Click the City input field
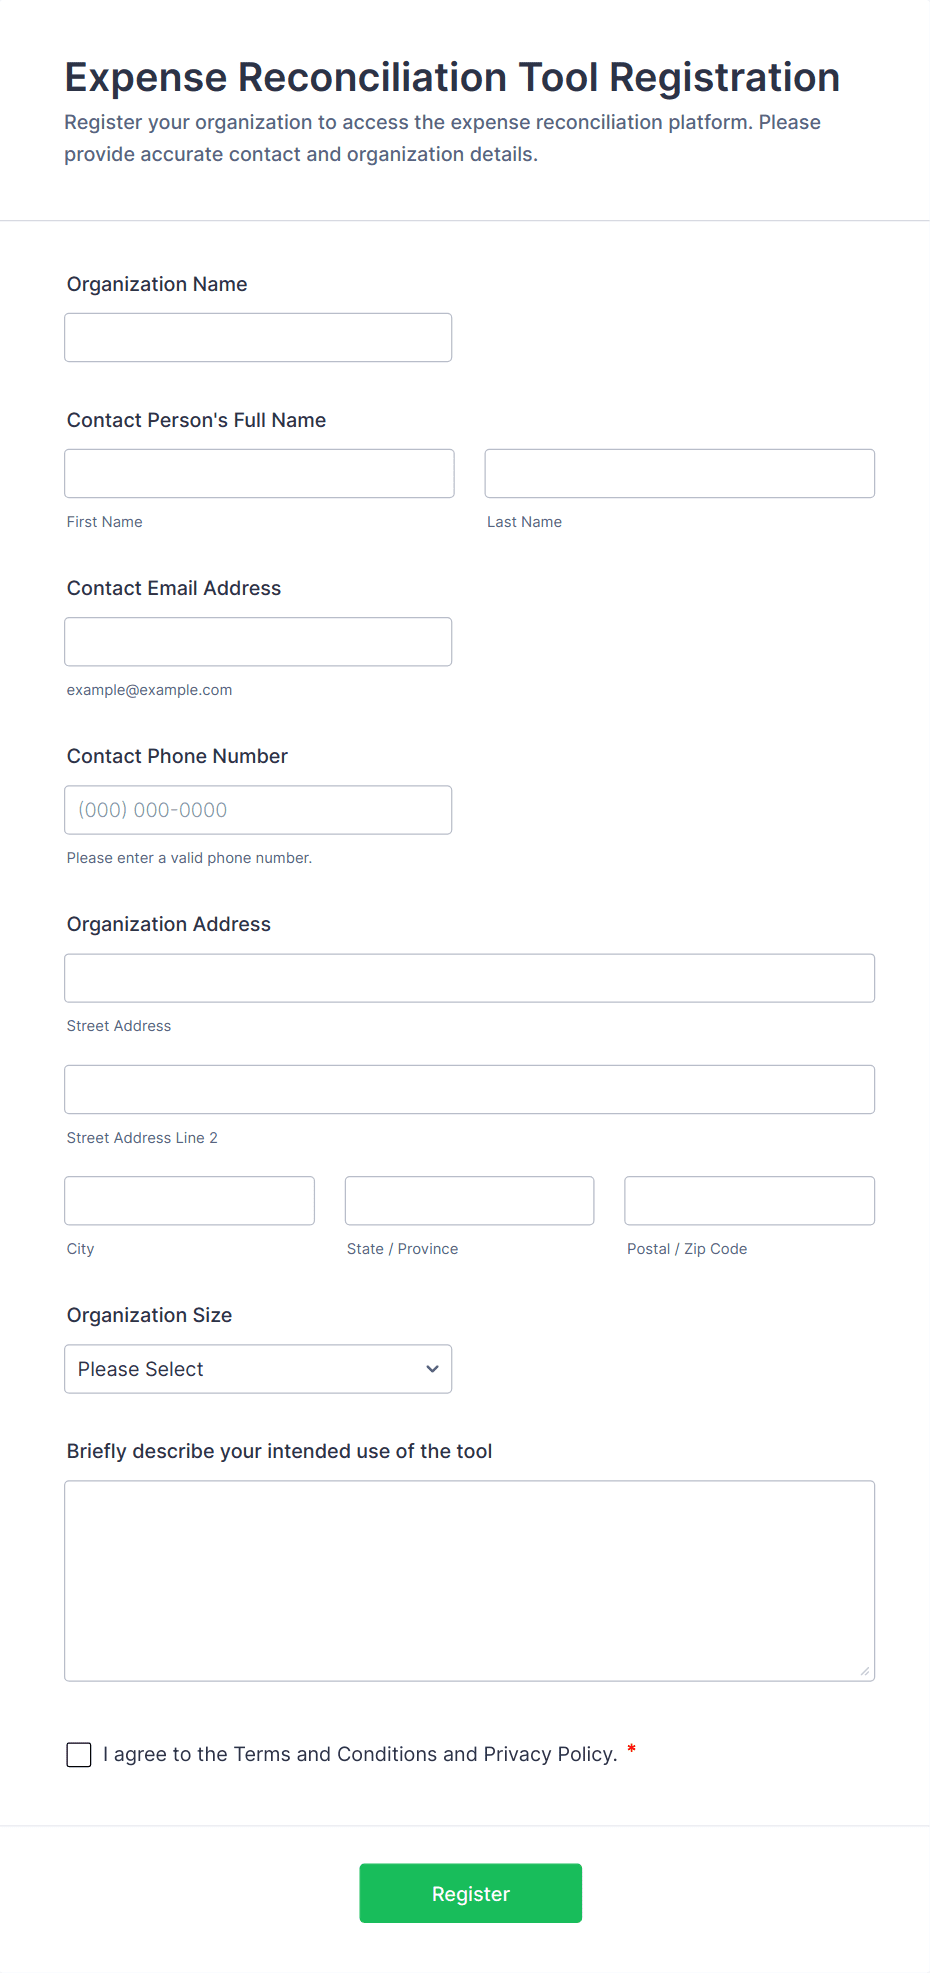Viewport: 930px width, 1973px height. click(x=189, y=1200)
